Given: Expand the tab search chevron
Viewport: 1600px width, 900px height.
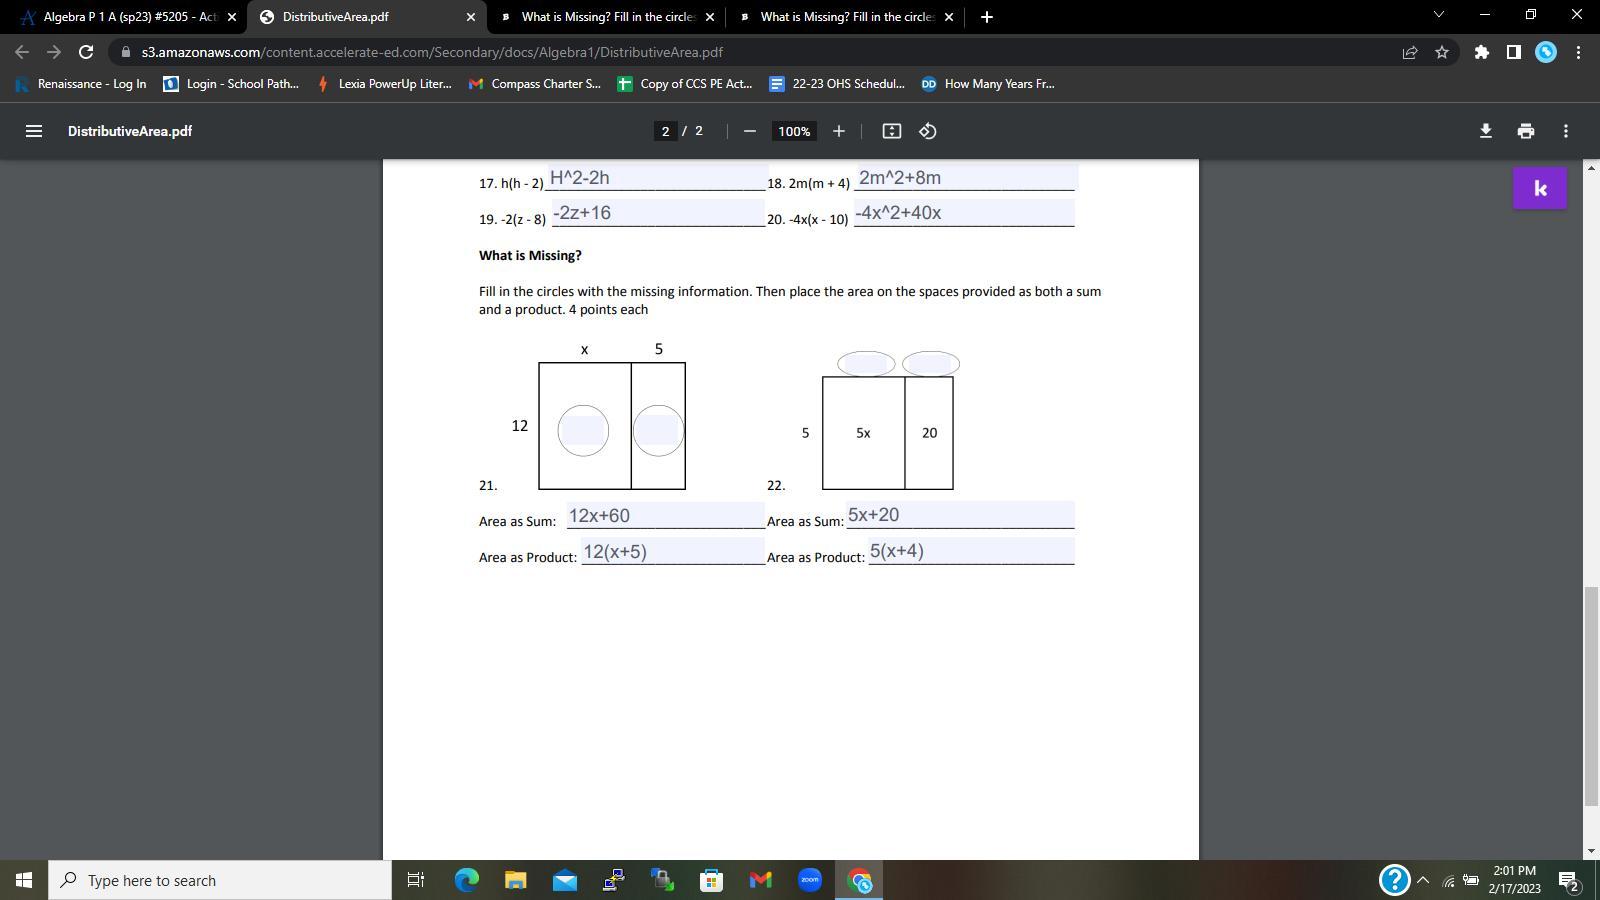Looking at the screenshot, I should point(1438,15).
